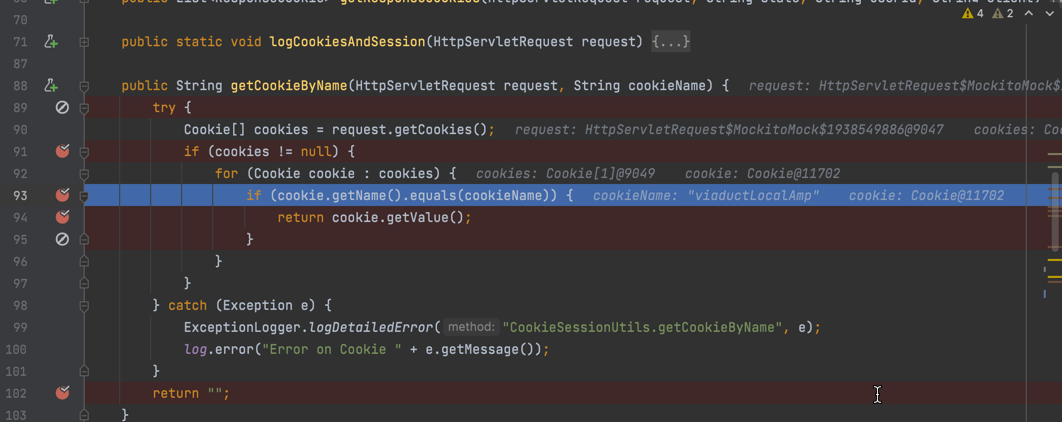Expand the {...} folded code placeholder on line 71
Viewport: 1062px width, 422px height.
point(671,42)
